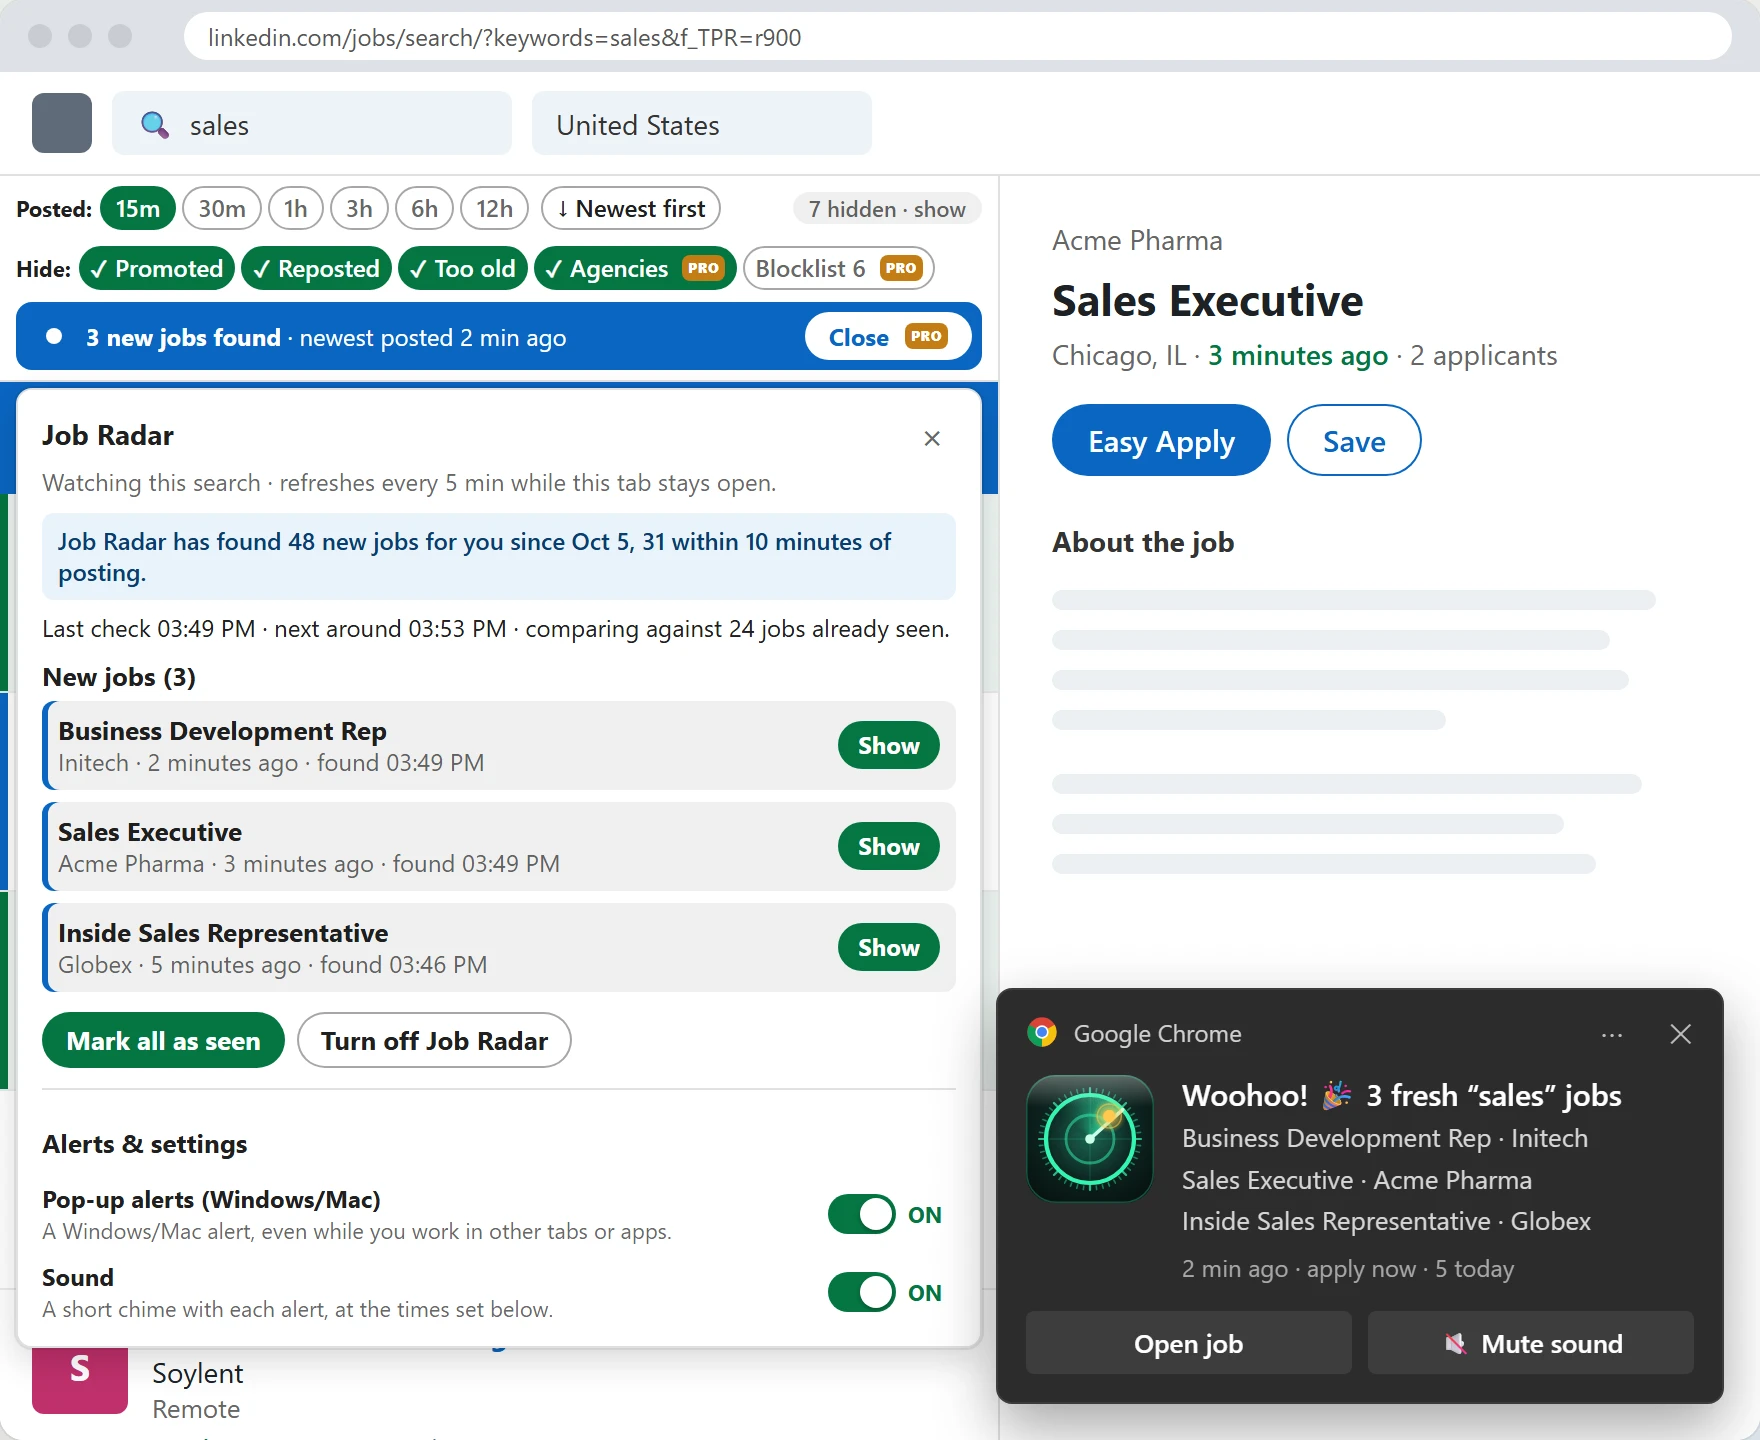Select the 15m posted filter
Screen dimensions: 1760x1440
138,208
